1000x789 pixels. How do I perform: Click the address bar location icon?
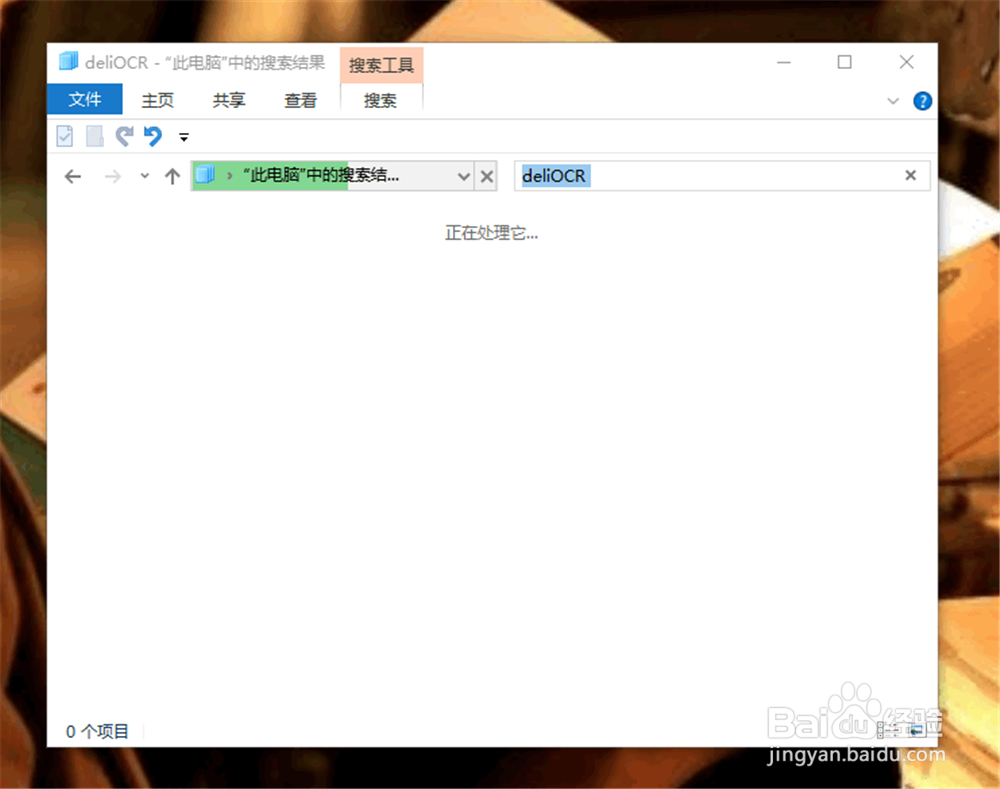[205, 175]
